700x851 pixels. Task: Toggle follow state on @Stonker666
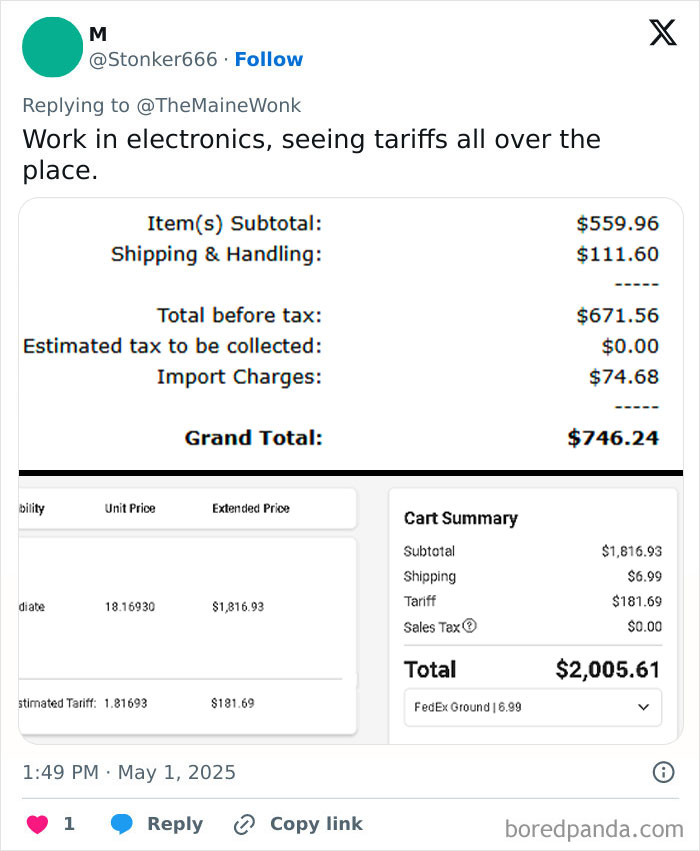pyautogui.click(x=268, y=59)
